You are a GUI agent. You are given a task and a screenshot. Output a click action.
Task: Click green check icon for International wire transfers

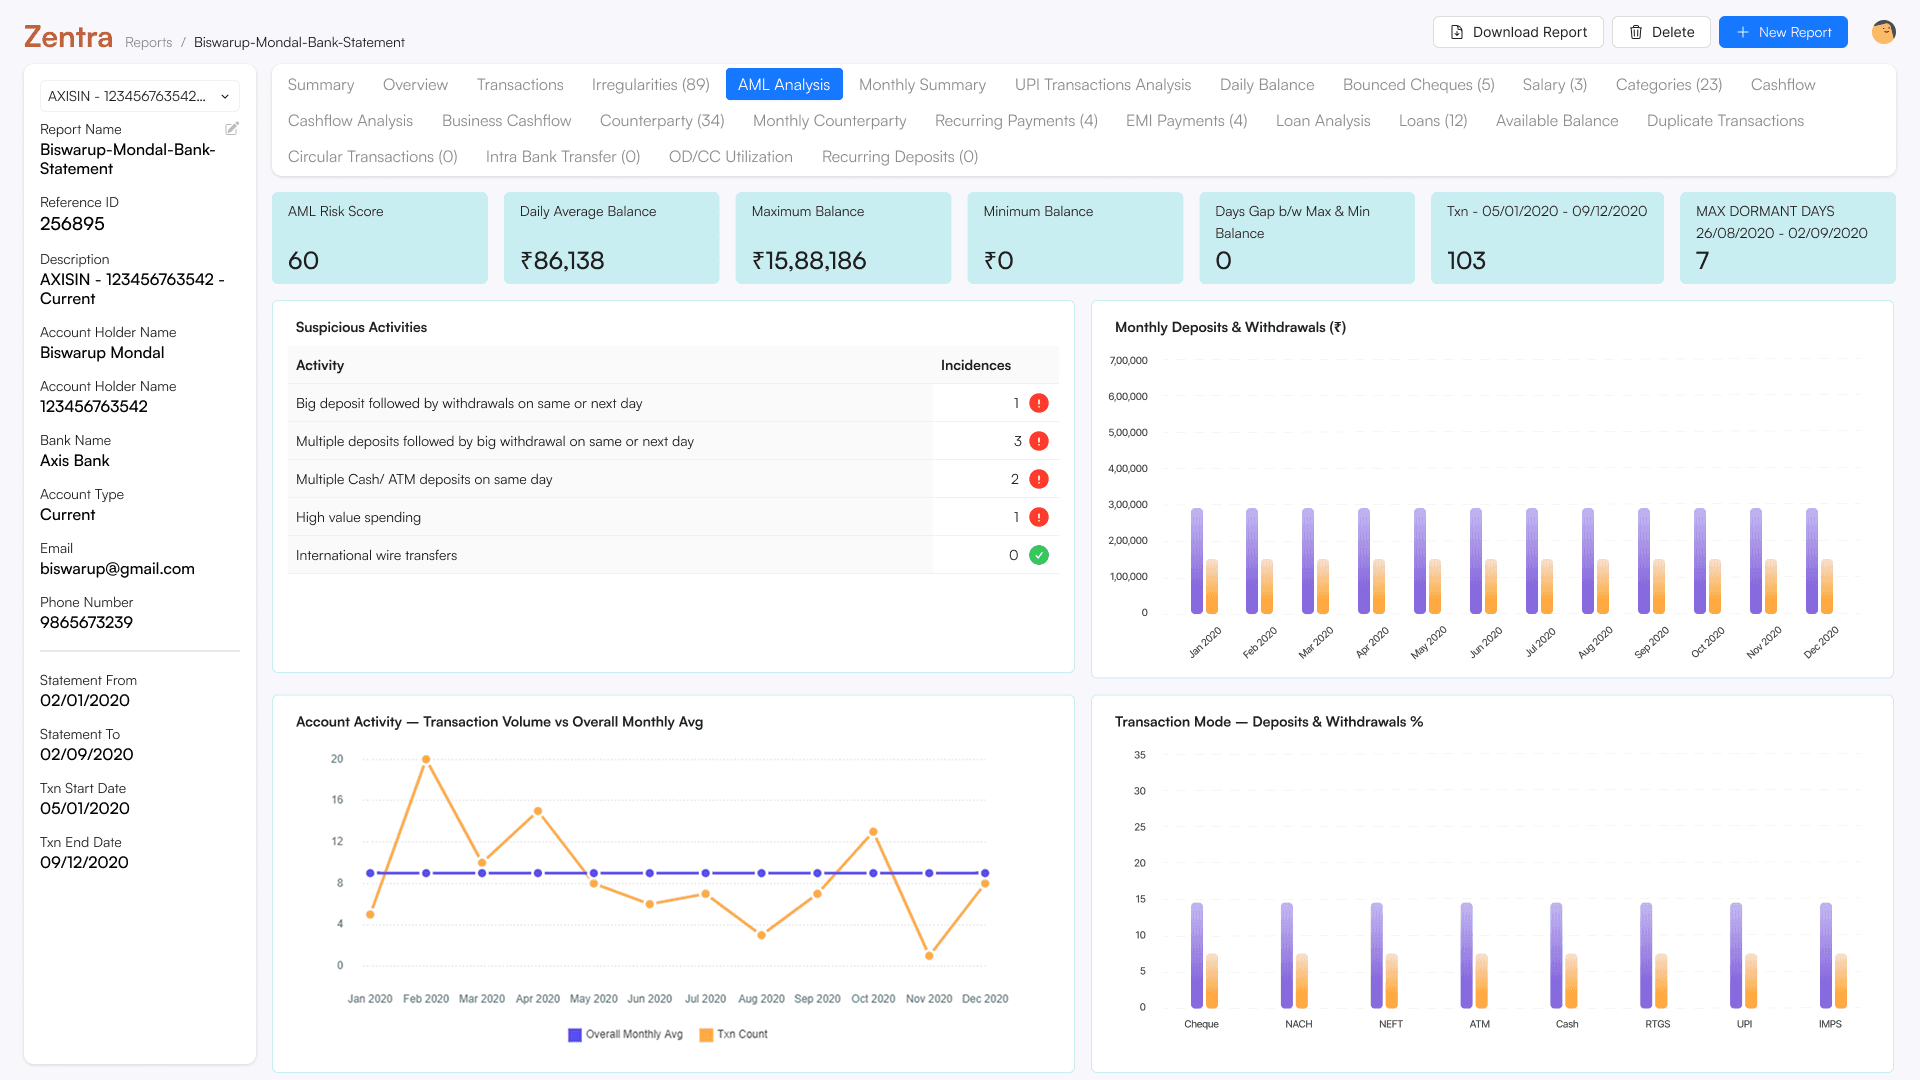tap(1039, 555)
